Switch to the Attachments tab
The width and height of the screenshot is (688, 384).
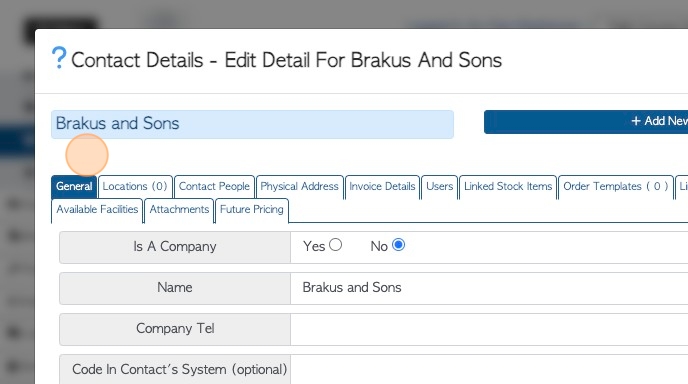[x=179, y=210]
